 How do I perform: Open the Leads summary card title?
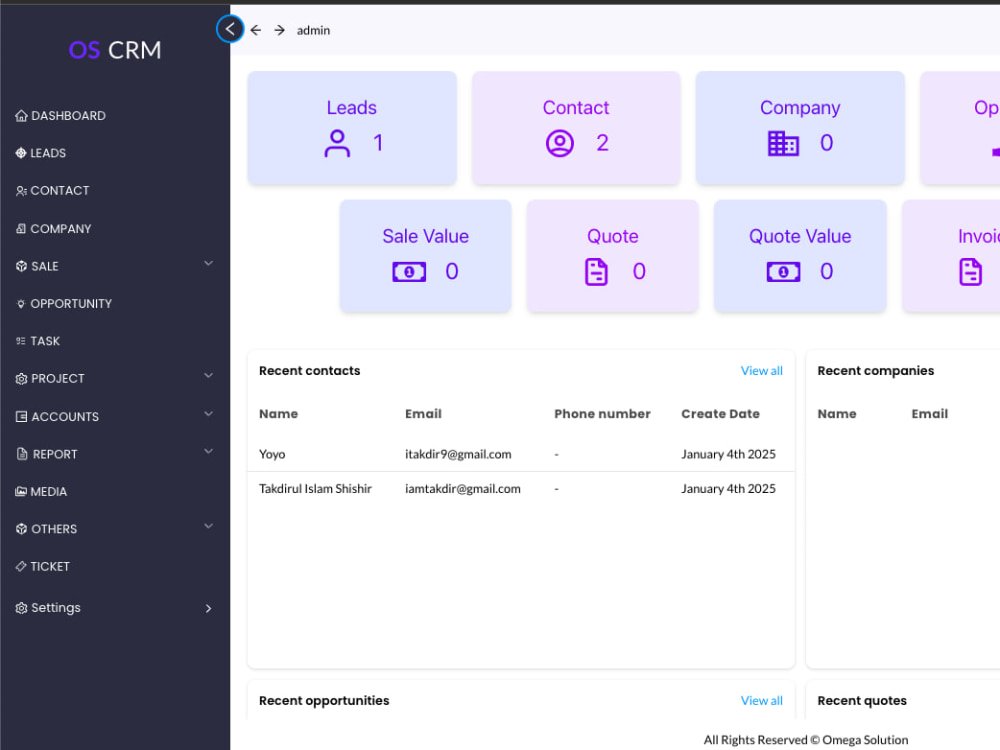351,107
